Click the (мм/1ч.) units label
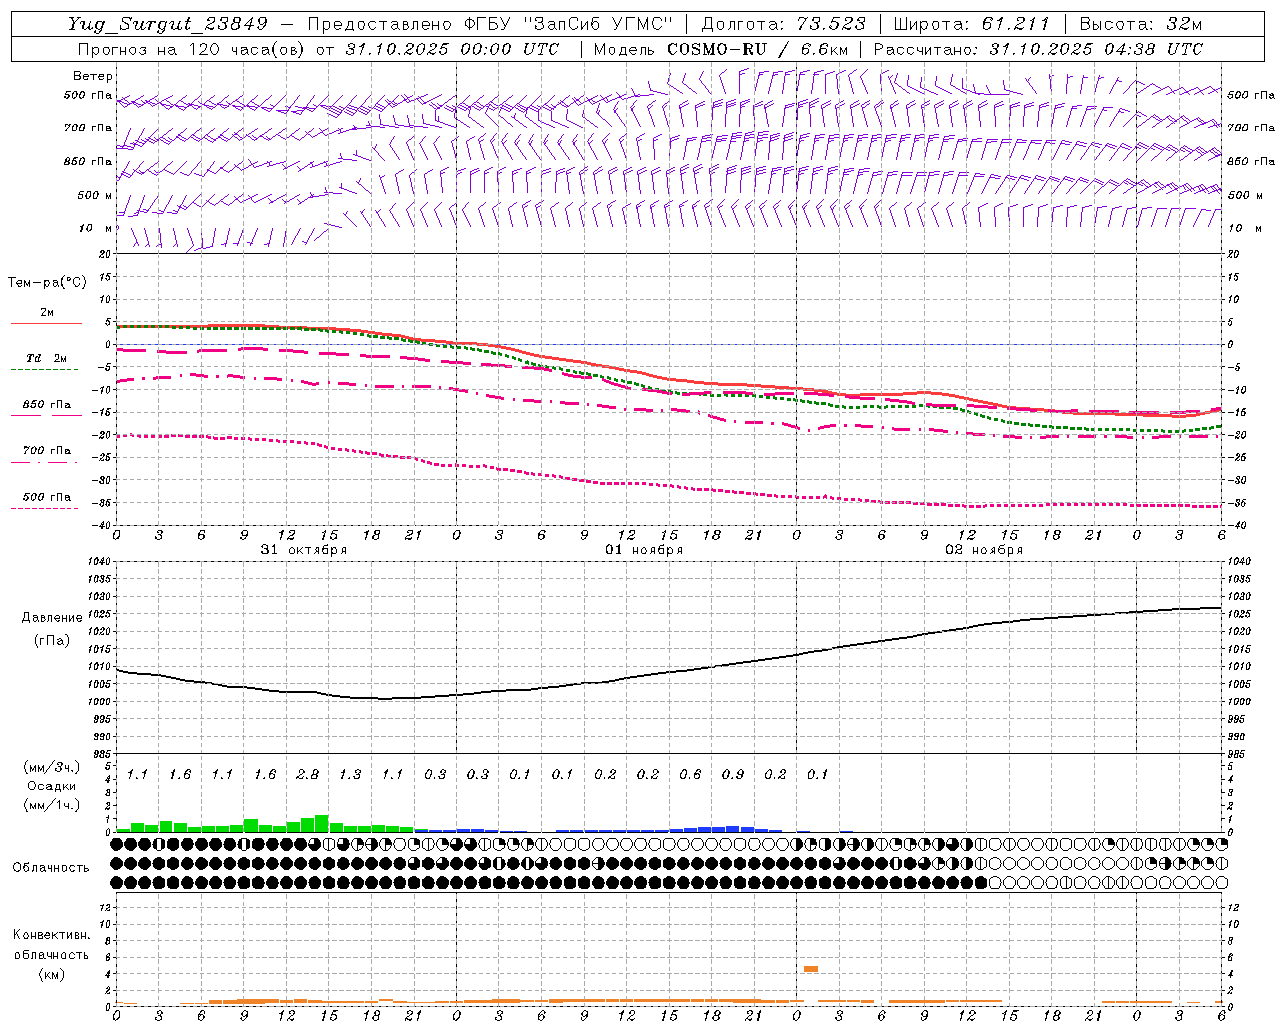 click(x=51, y=805)
